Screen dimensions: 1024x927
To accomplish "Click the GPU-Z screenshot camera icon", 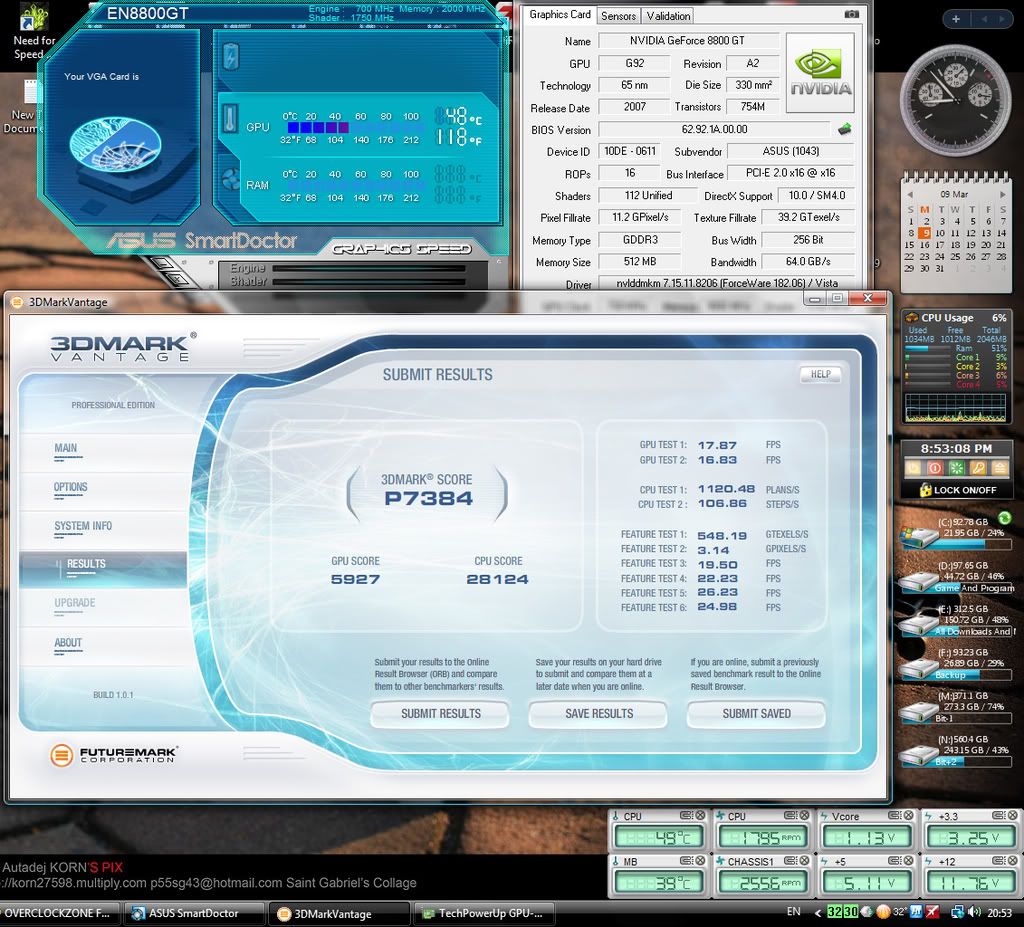I will pyautogui.click(x=851, y=14).
